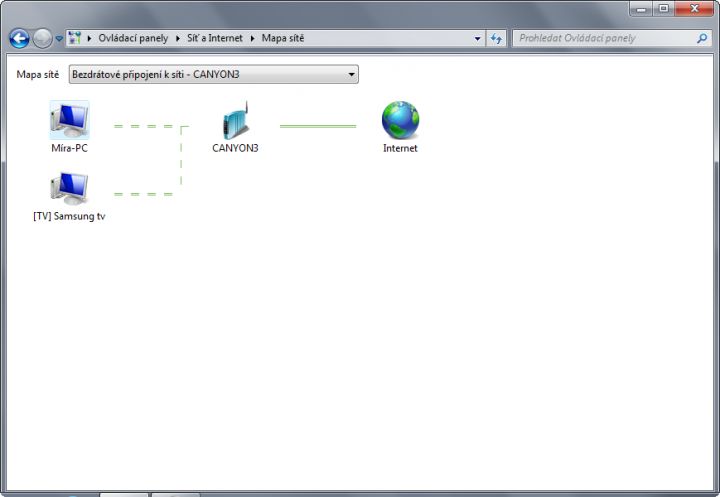
Task: Maximize the network map window
Action: click(664, 9)
